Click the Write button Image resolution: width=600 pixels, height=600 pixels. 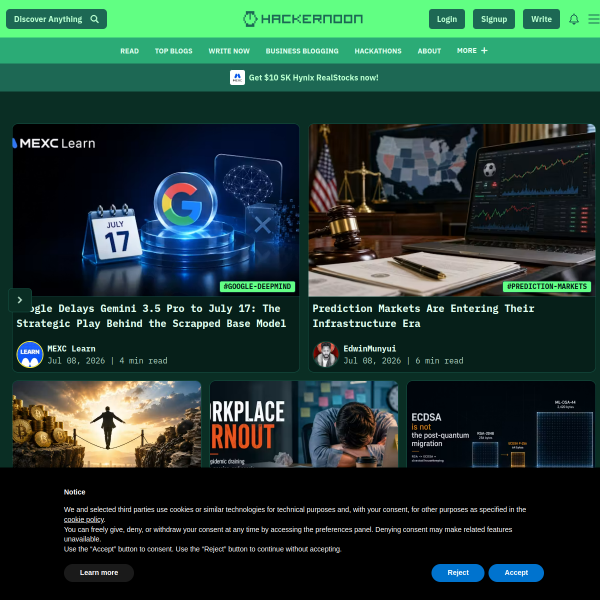point(541,19)
